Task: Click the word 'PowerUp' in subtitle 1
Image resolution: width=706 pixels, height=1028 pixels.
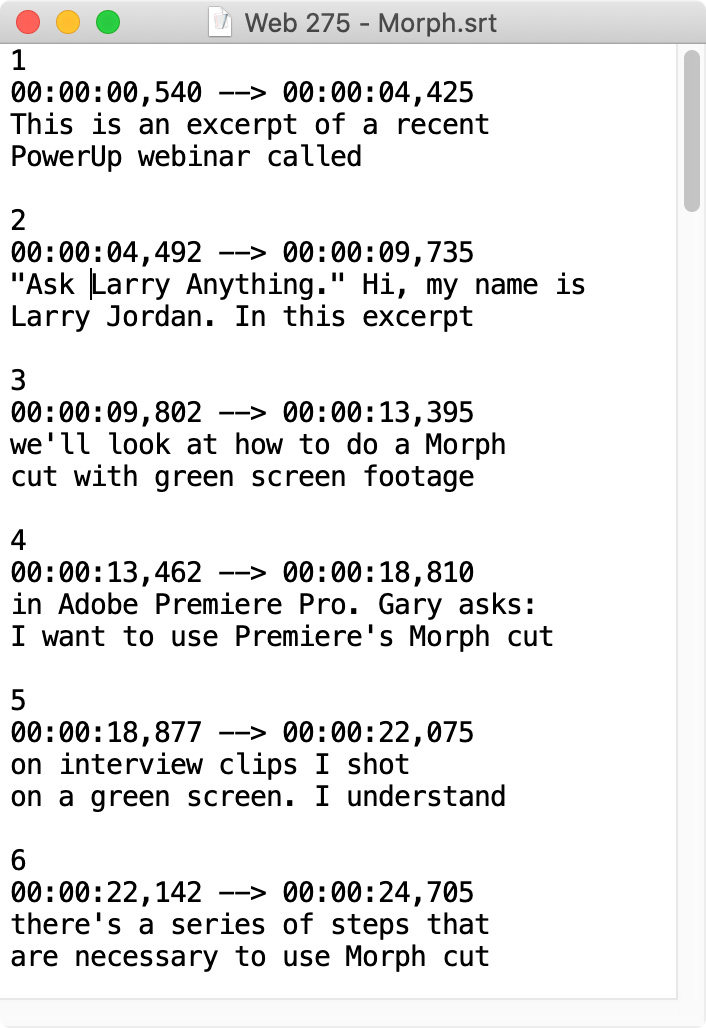Action: (66, 157)
